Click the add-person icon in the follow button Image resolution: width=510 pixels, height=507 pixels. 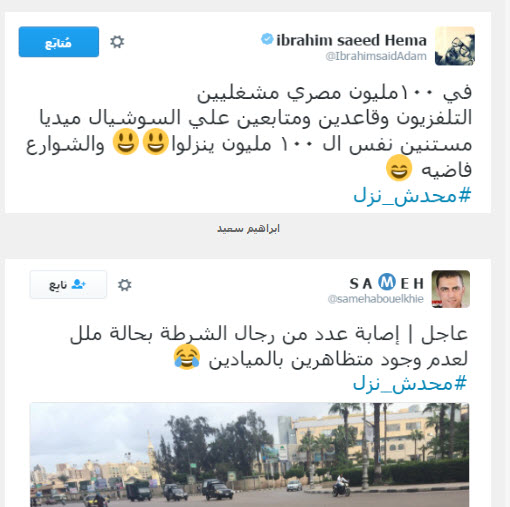point(79,284)
